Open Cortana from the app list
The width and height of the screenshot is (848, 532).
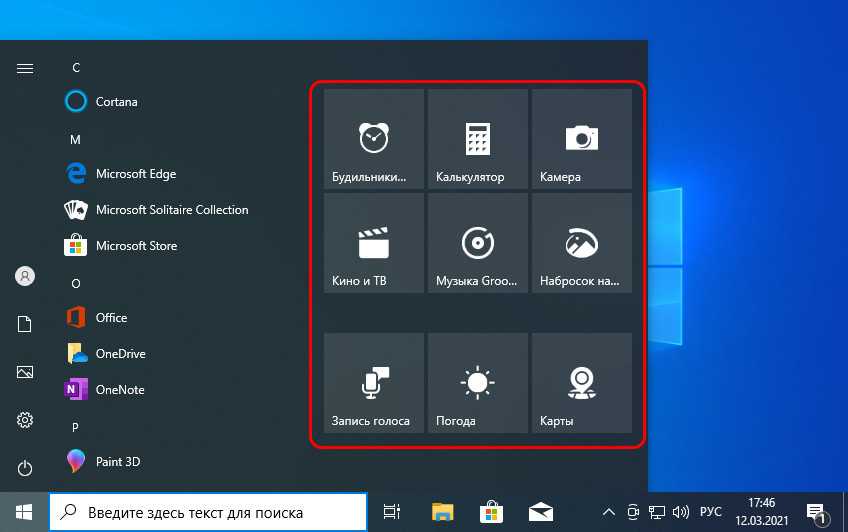coord(116,102)
